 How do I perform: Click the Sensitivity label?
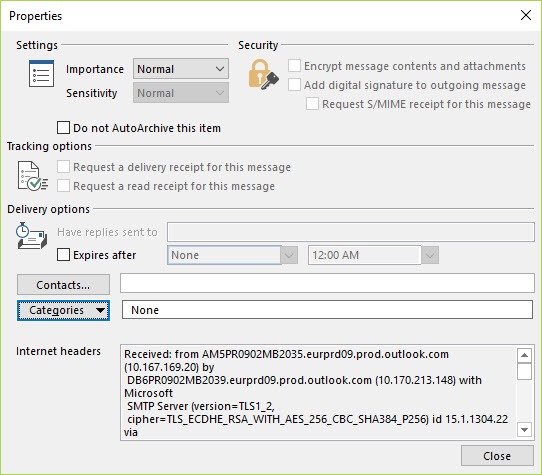click(92, 93)
